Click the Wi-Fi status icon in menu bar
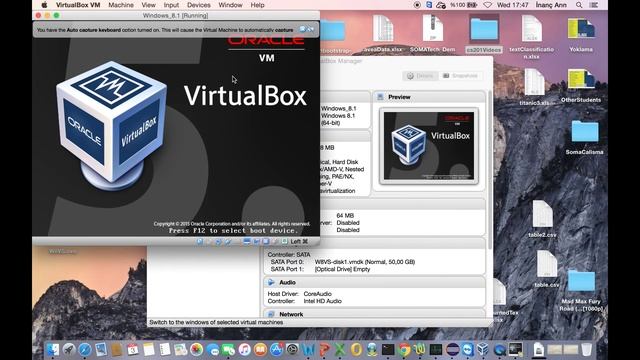This screenshot has height=360, width=640. point(487,5)
